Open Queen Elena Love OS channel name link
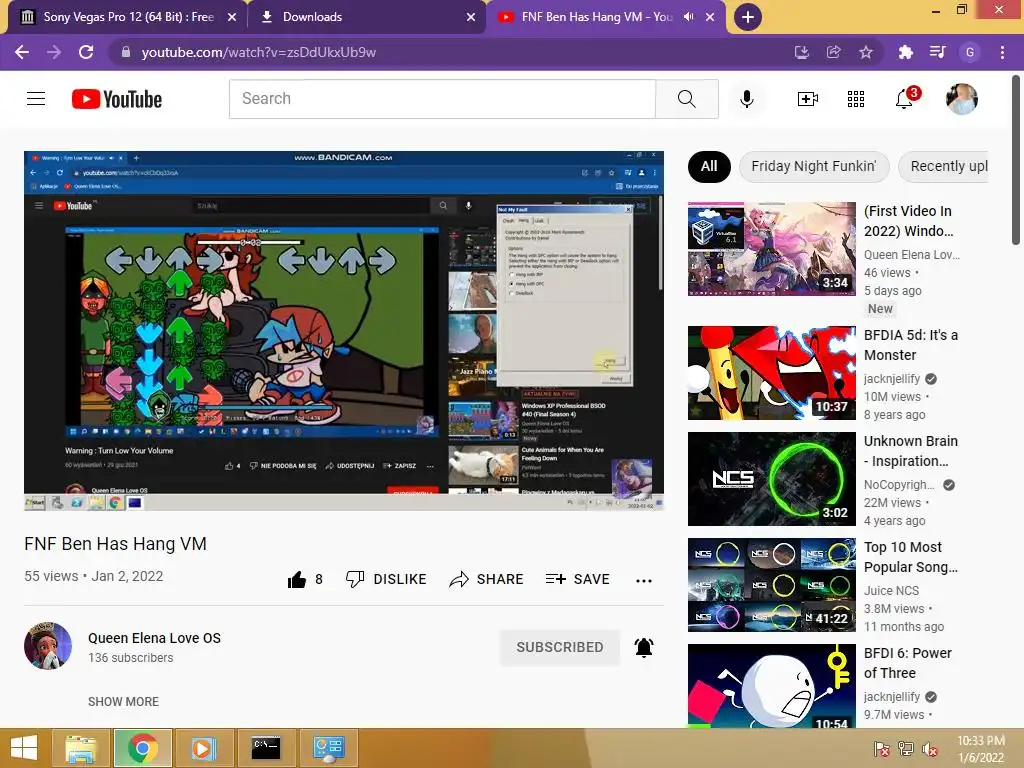Viewport: 1024px width, 768px height. (x=154, y=638)
